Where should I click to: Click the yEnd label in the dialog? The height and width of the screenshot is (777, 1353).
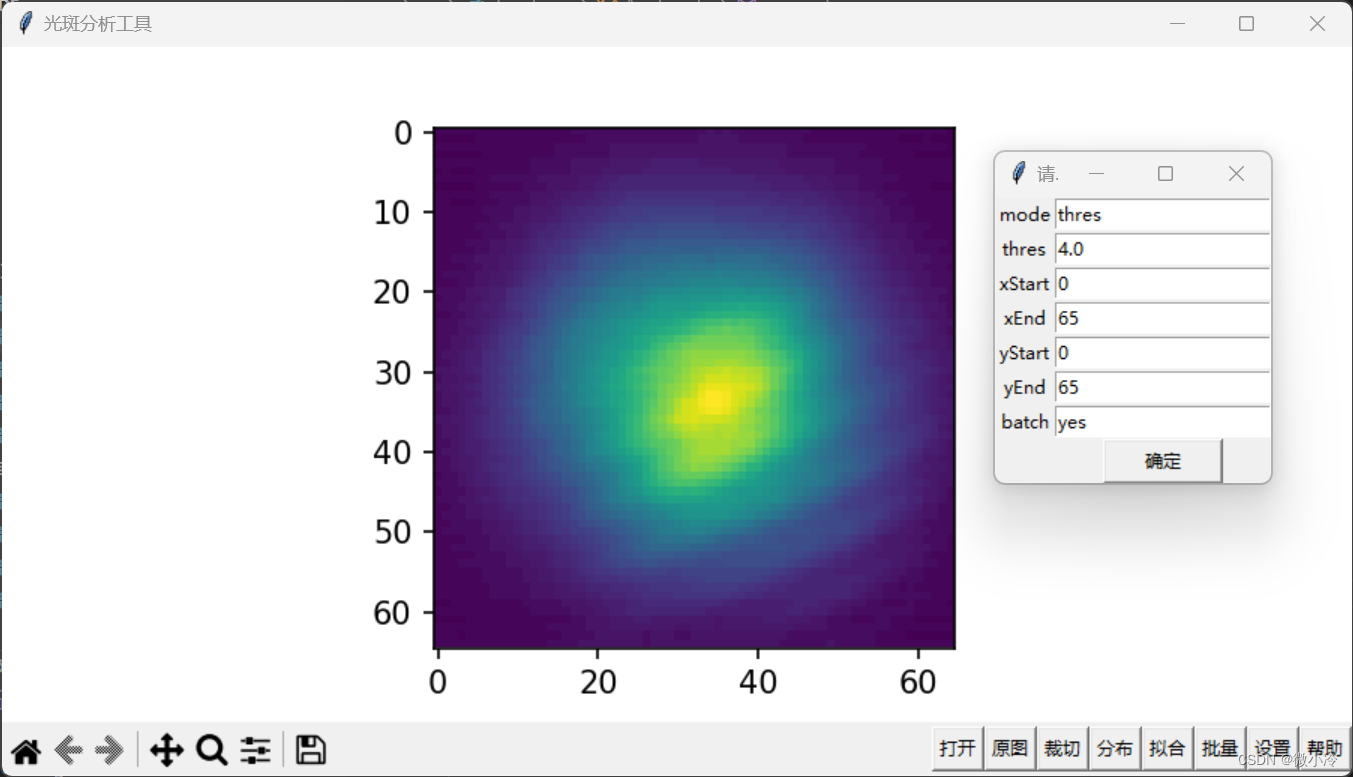tap(1025, 387)
